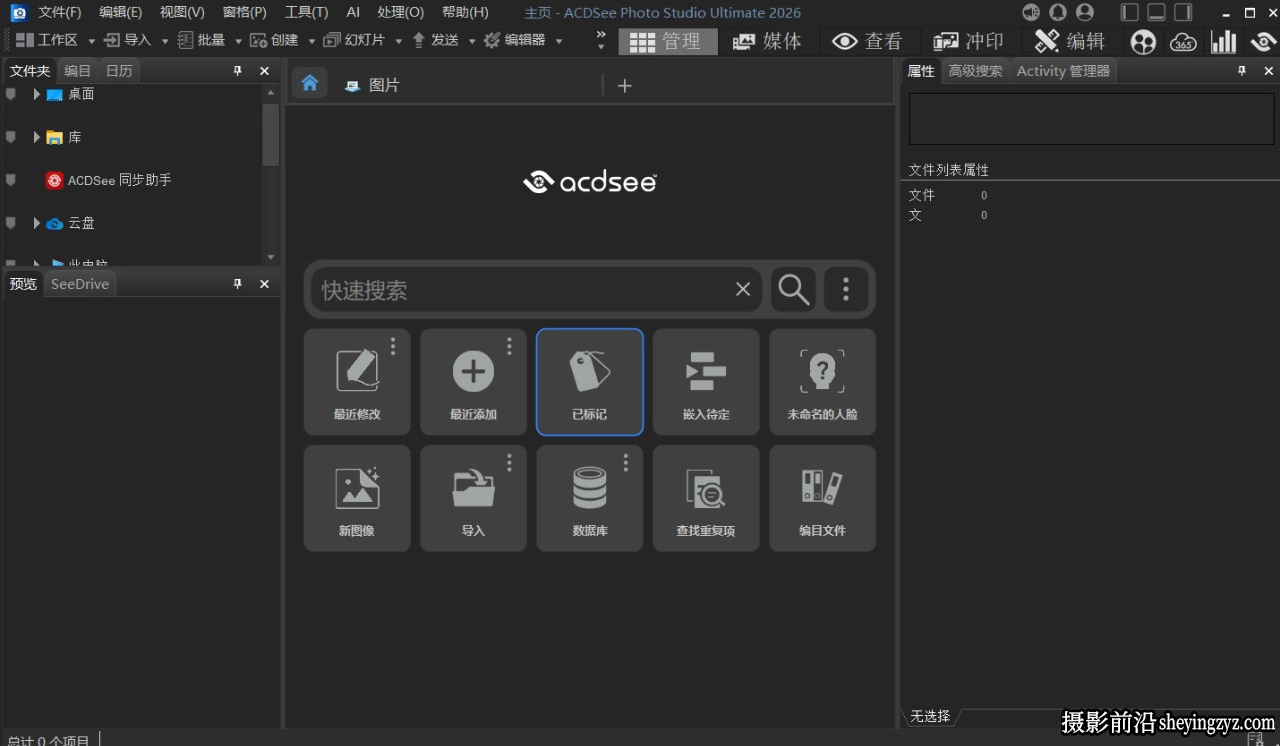Open the Activity 管理器 tab
1280x746 pixels.
pyautogui.click(x=1063, y=71)
